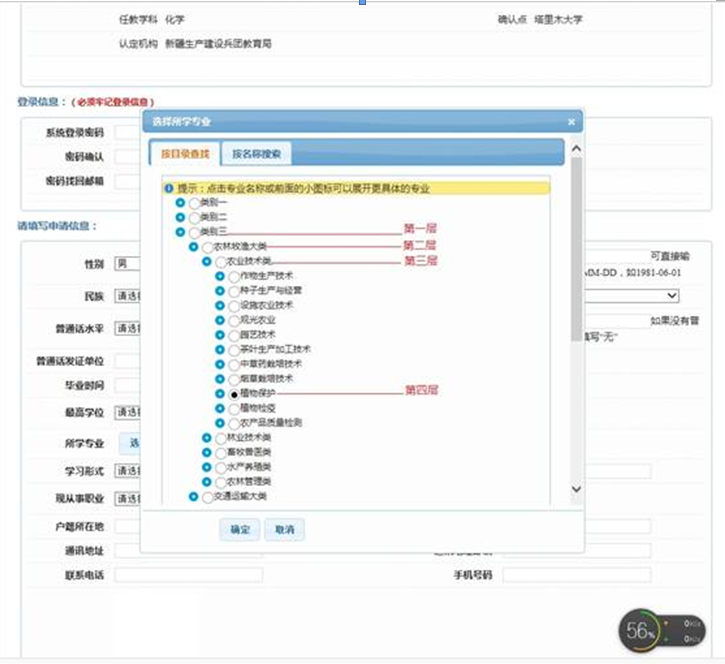The height and width of the screenshot is (664, 725).
Task: Choose the 作物生产技术 radio option
Action: 234,276
